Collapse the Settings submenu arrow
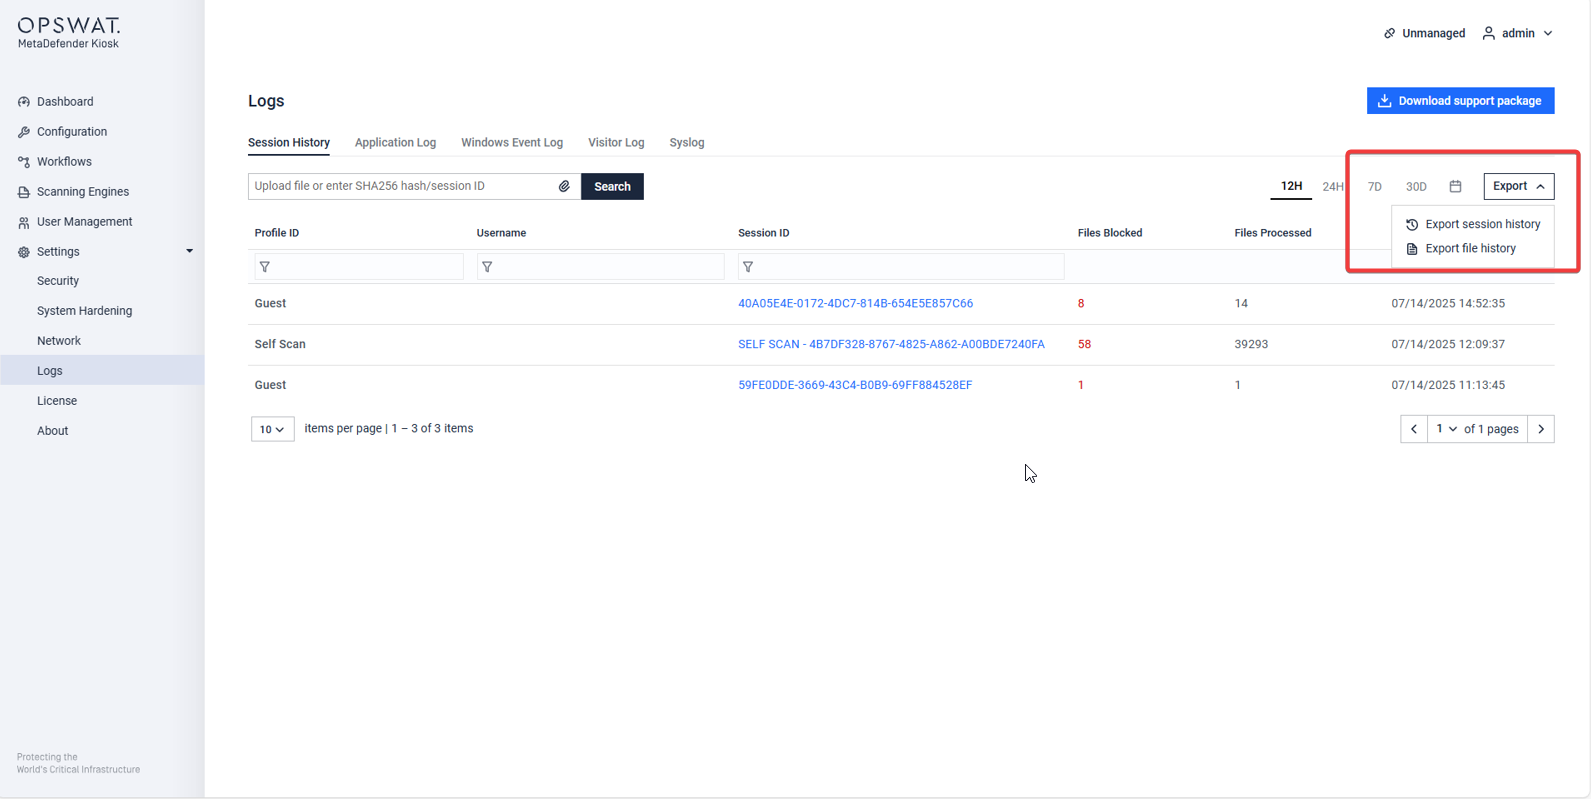This screenshot has width=1591, height=799. point(189,251)
